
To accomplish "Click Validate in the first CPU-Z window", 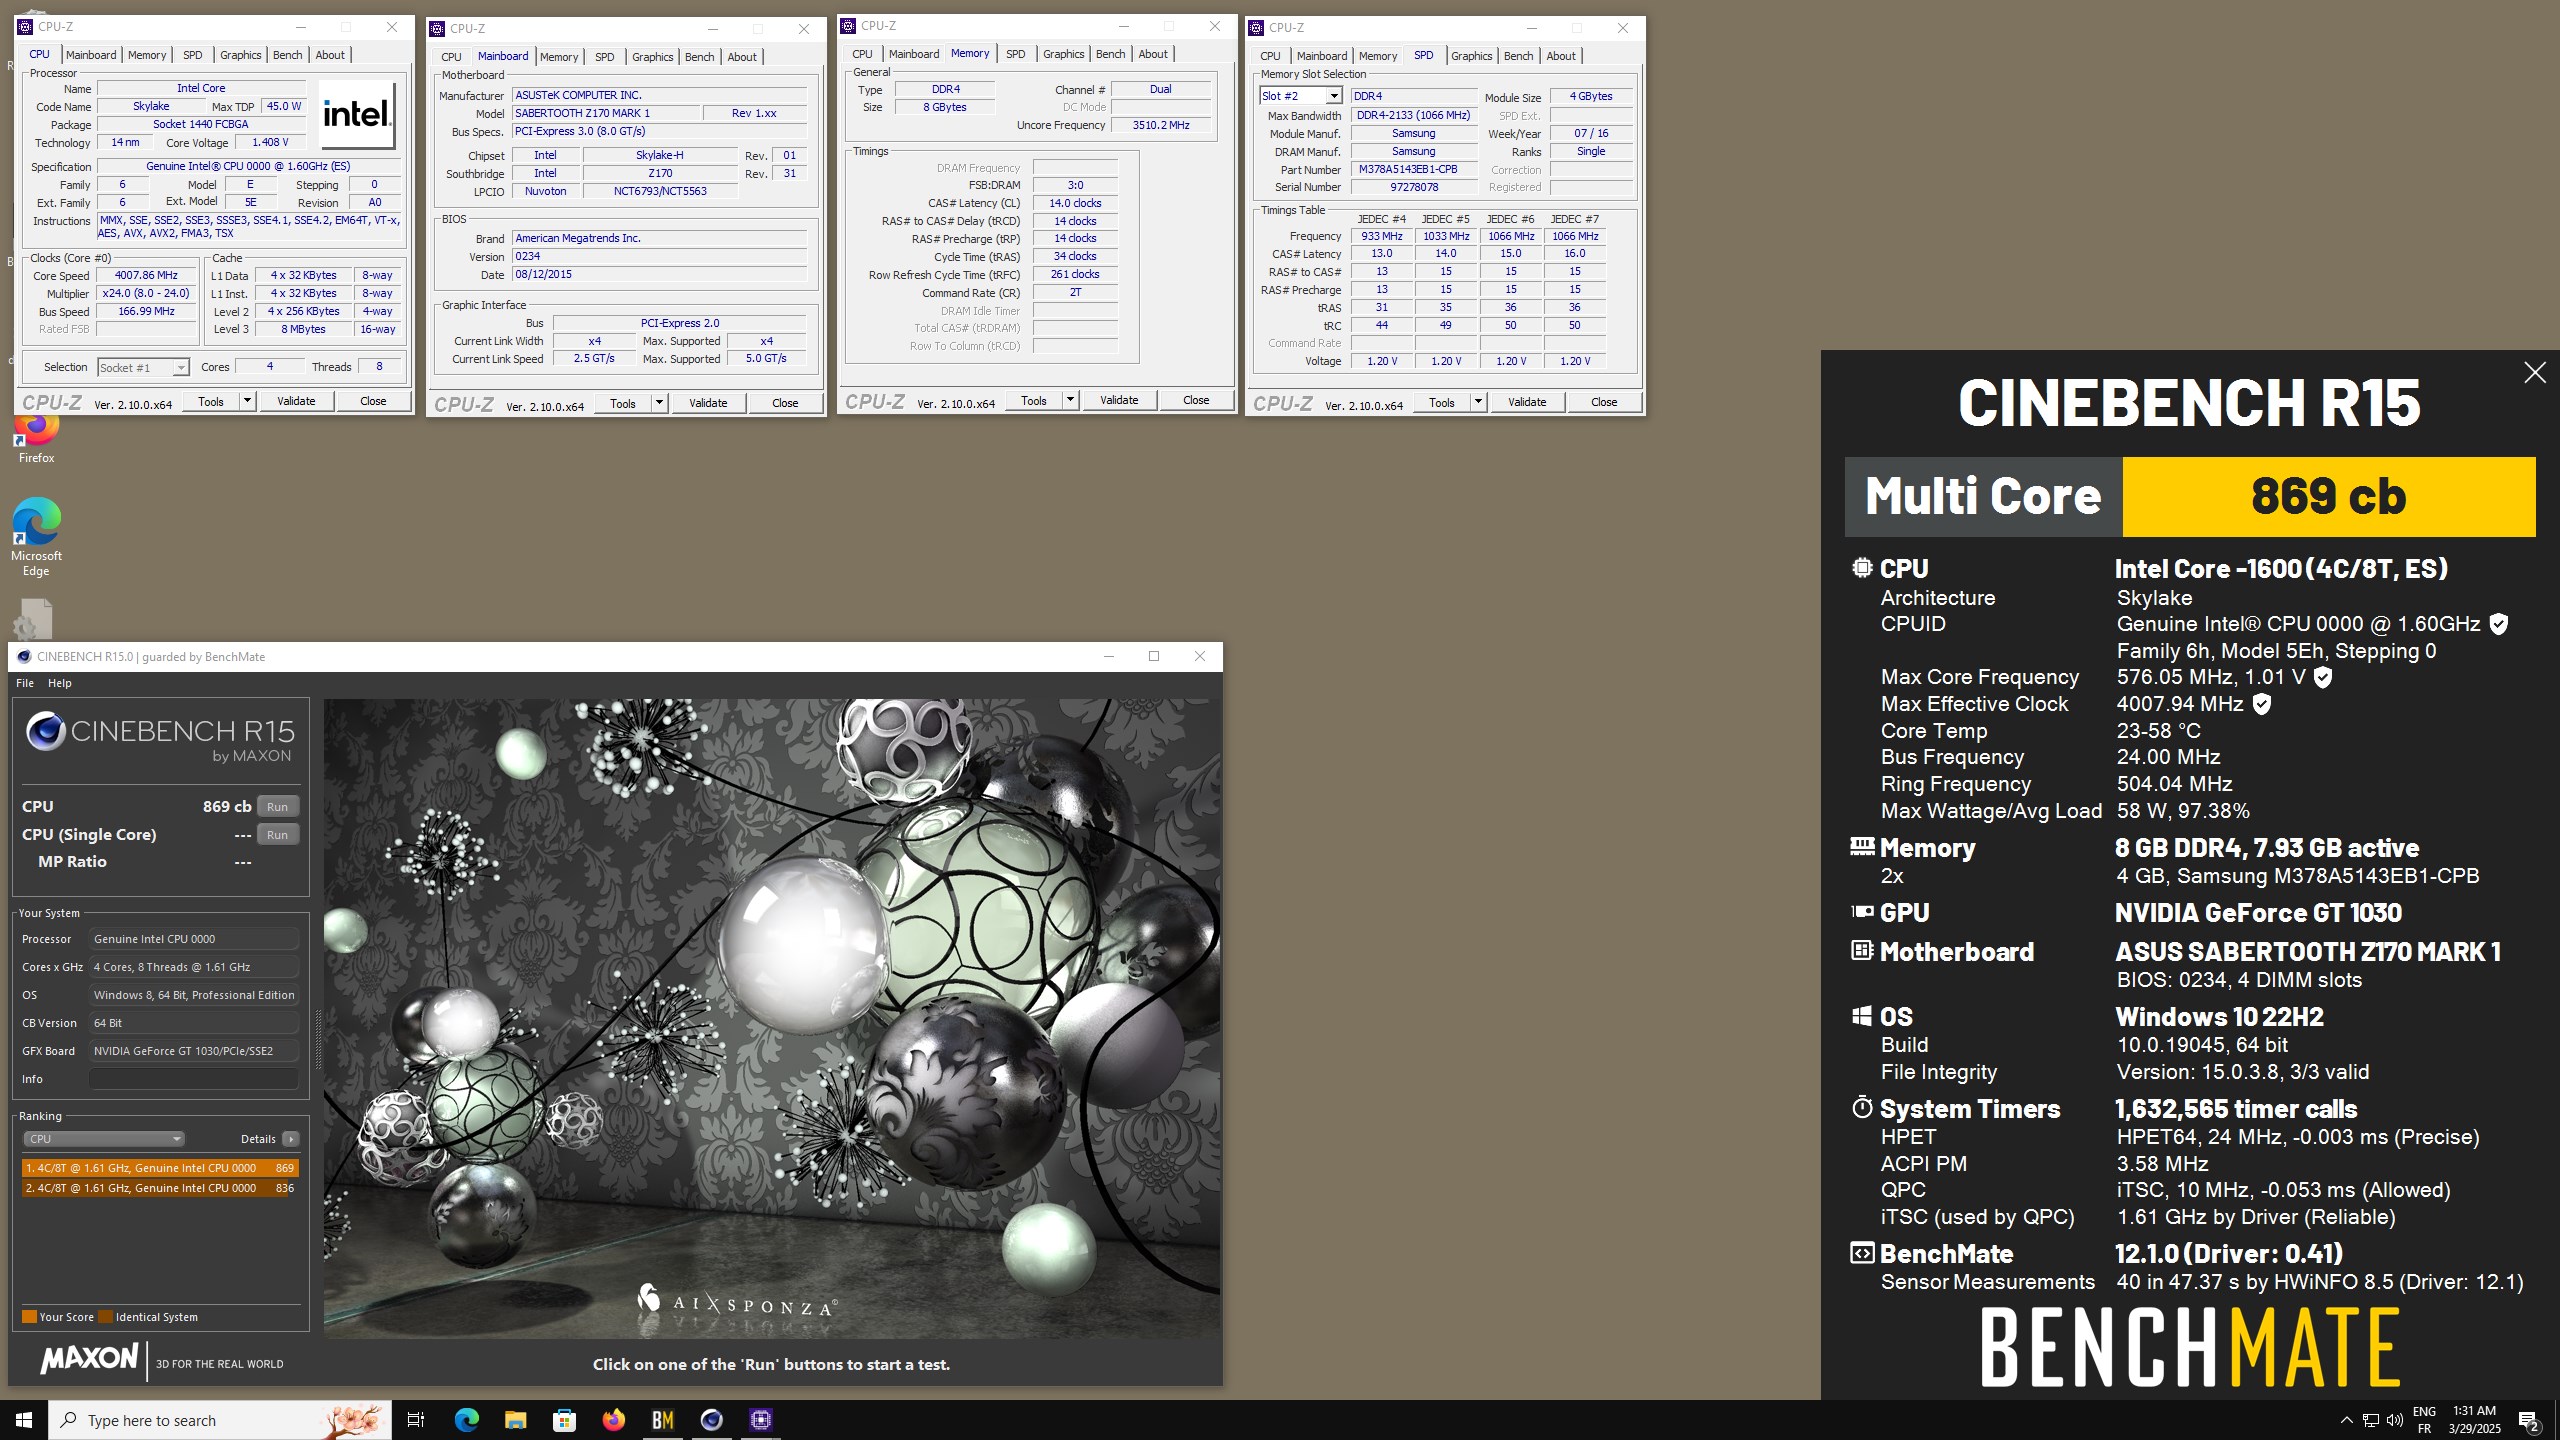I will pyautogui.click(x=296, y=401).
